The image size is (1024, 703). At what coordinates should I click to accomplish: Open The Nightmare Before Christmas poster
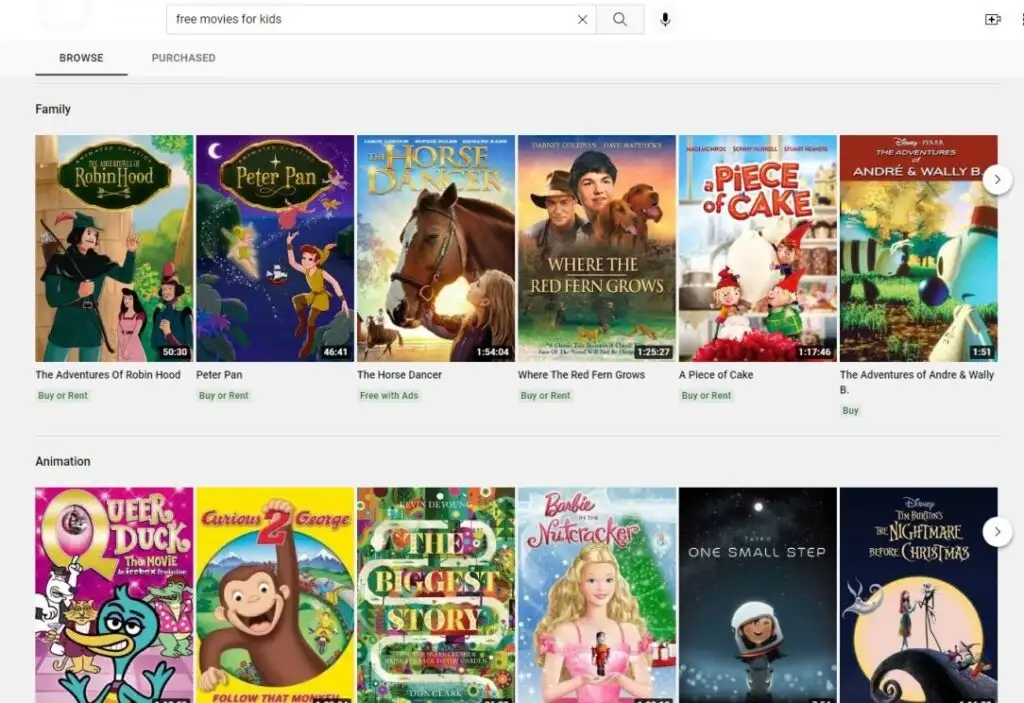tap(918, 595)
